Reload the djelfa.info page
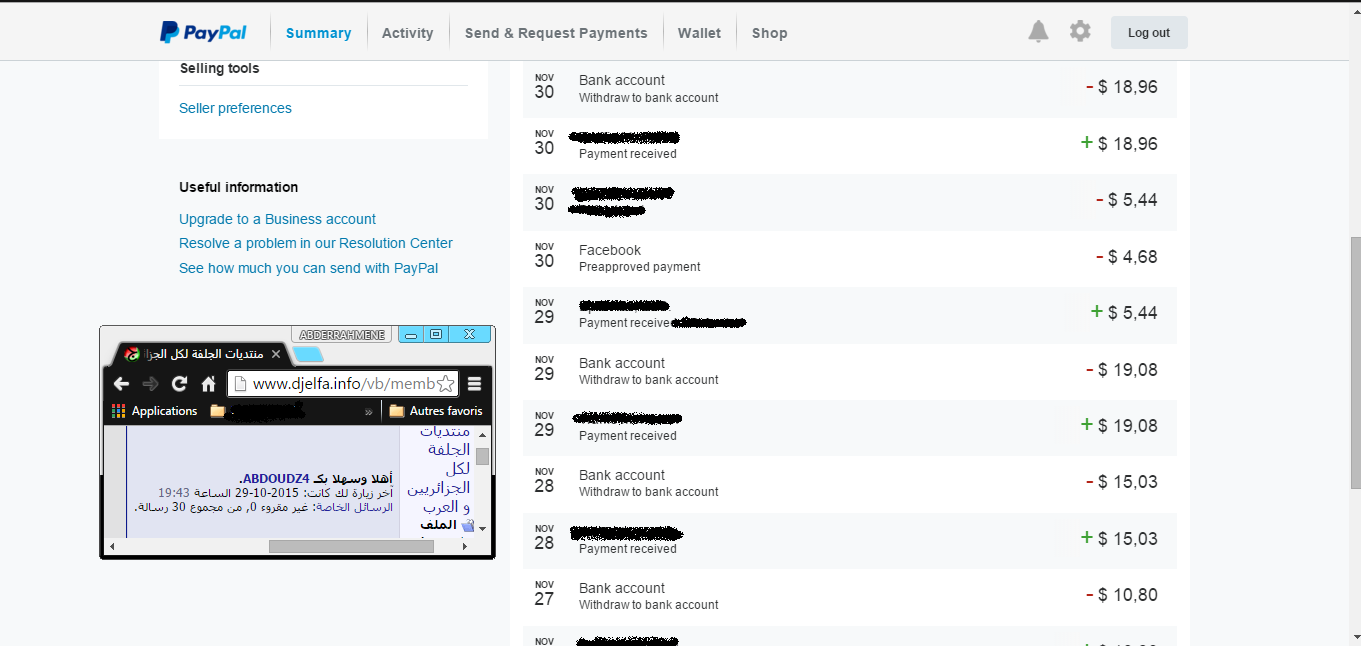The width and height of the screenshot is (1361, 646). point(180,384)
